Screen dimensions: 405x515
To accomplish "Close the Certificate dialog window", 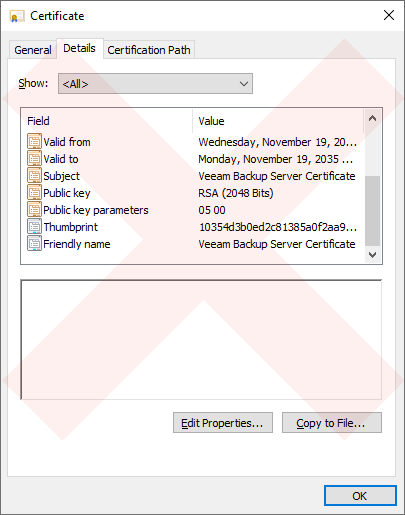I will click(389, 15).
